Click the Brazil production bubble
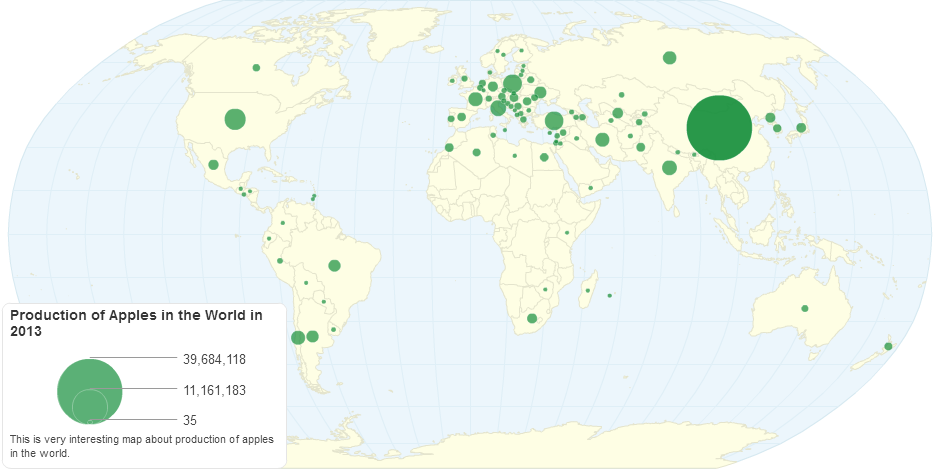 [x=334, y=265]
